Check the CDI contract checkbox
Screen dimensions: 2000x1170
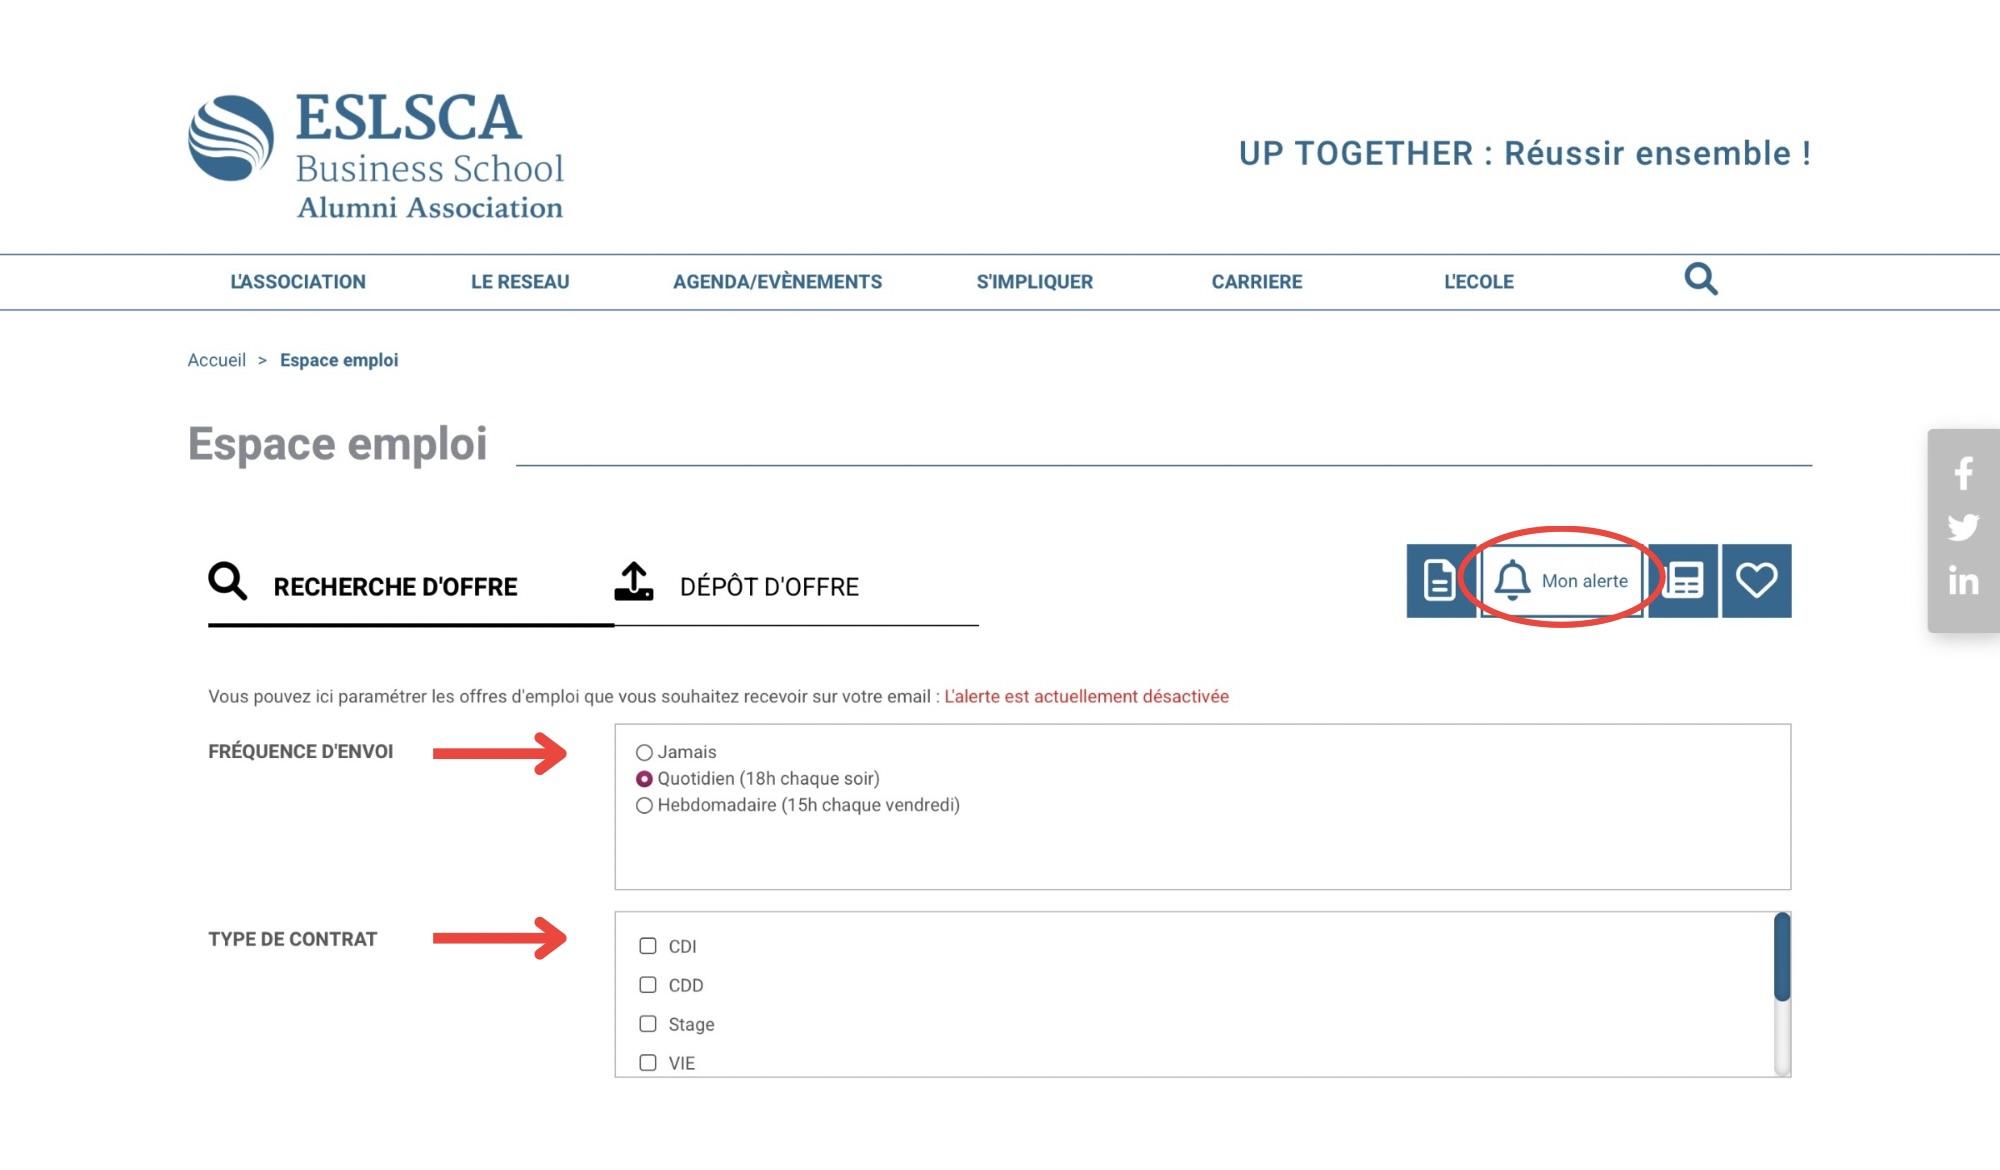coord(648,946)
